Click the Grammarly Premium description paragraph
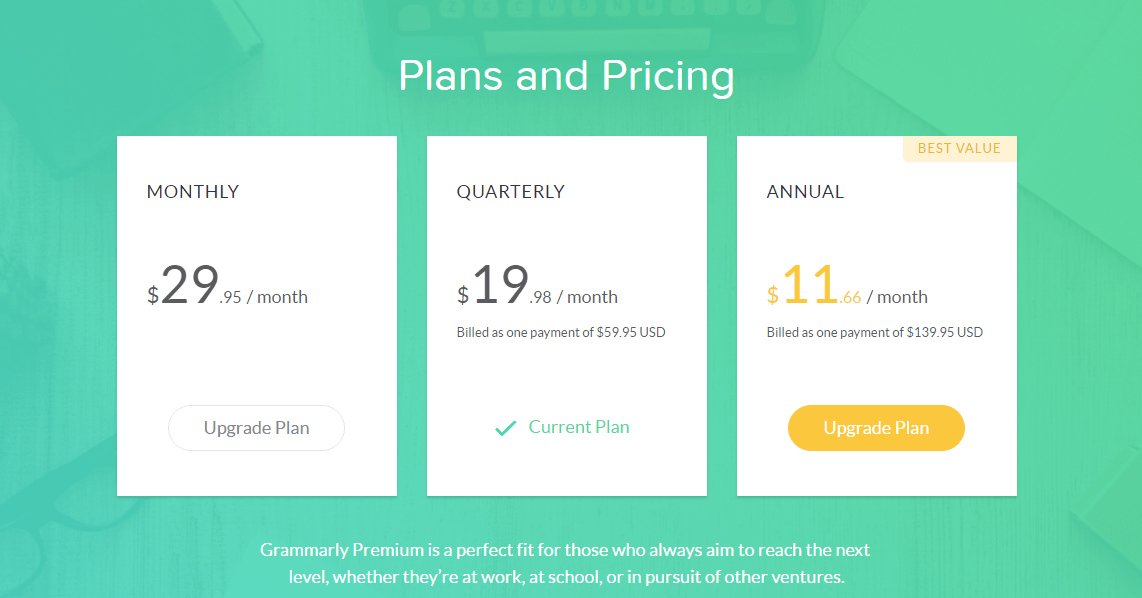This screenshot has width=1142, height=598. (566, 563)
